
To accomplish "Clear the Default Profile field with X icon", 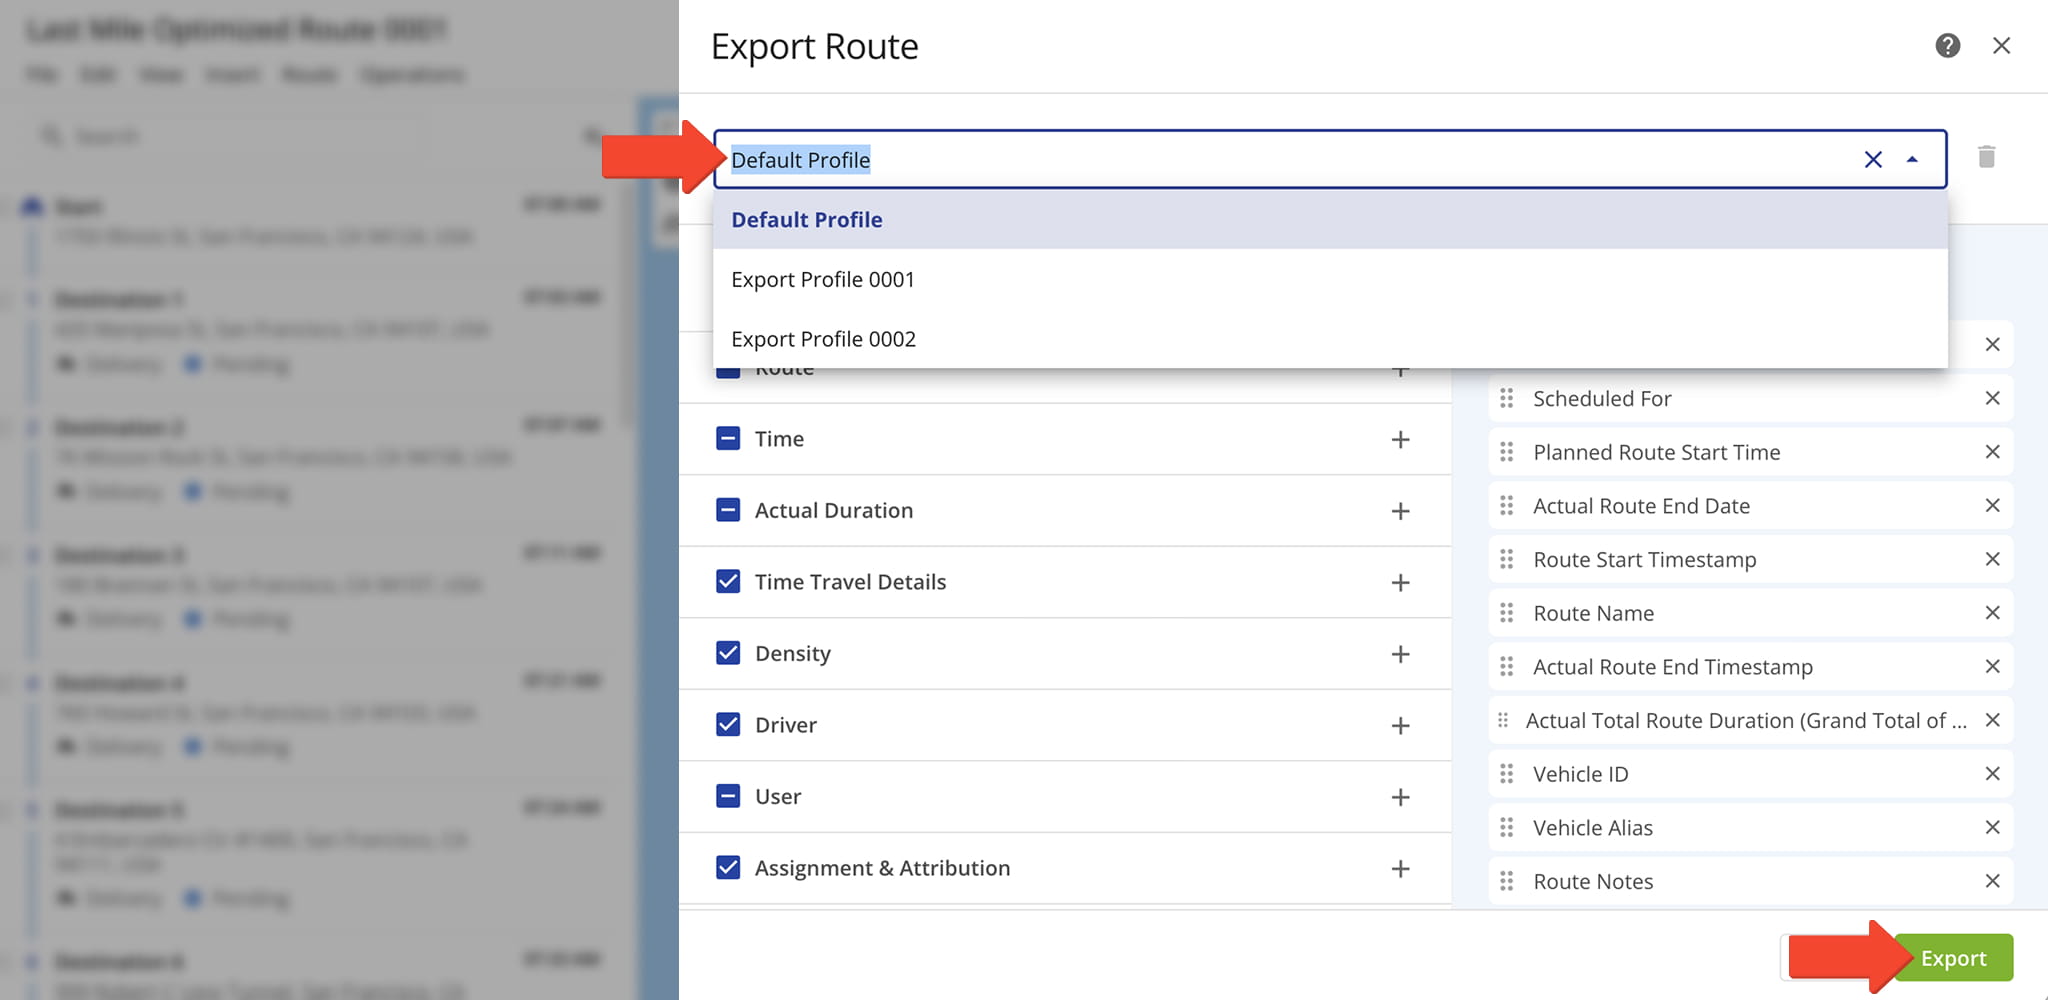I will point(1873,160).
